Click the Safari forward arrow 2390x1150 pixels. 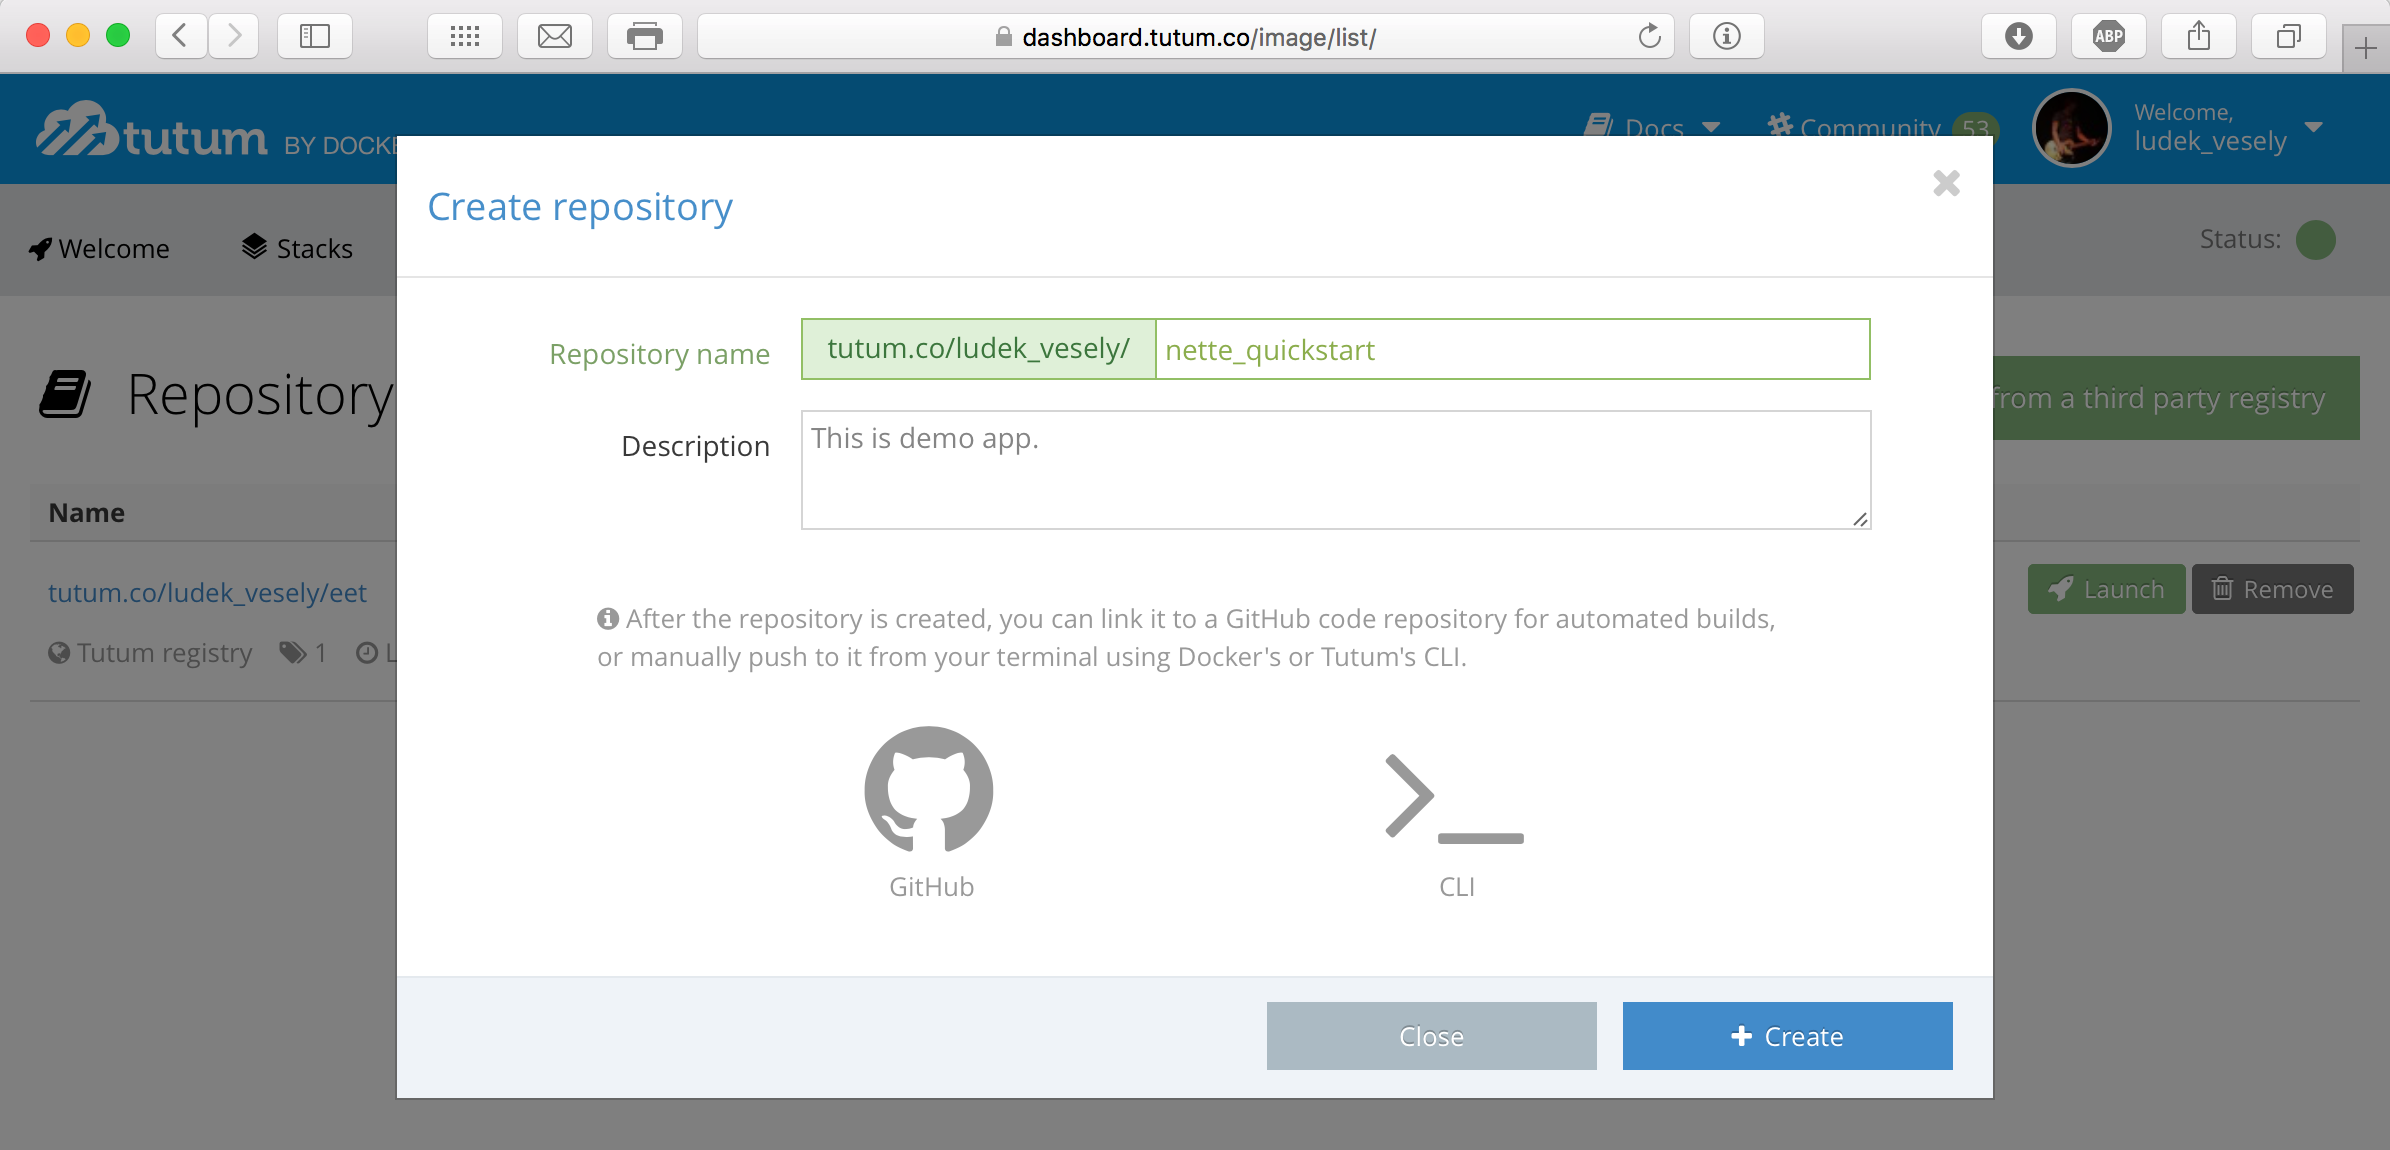pos(234,37)
